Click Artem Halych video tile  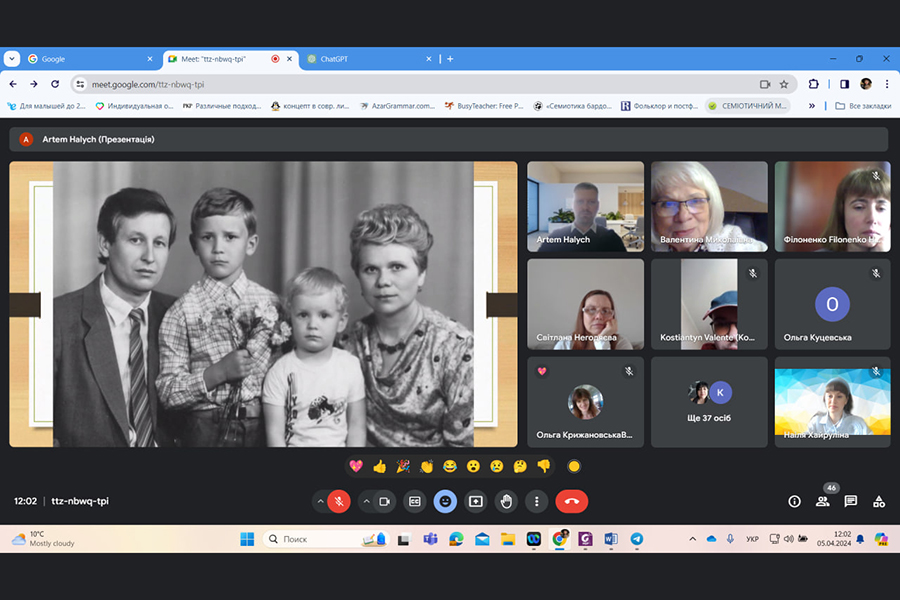(x=585, y=207)
